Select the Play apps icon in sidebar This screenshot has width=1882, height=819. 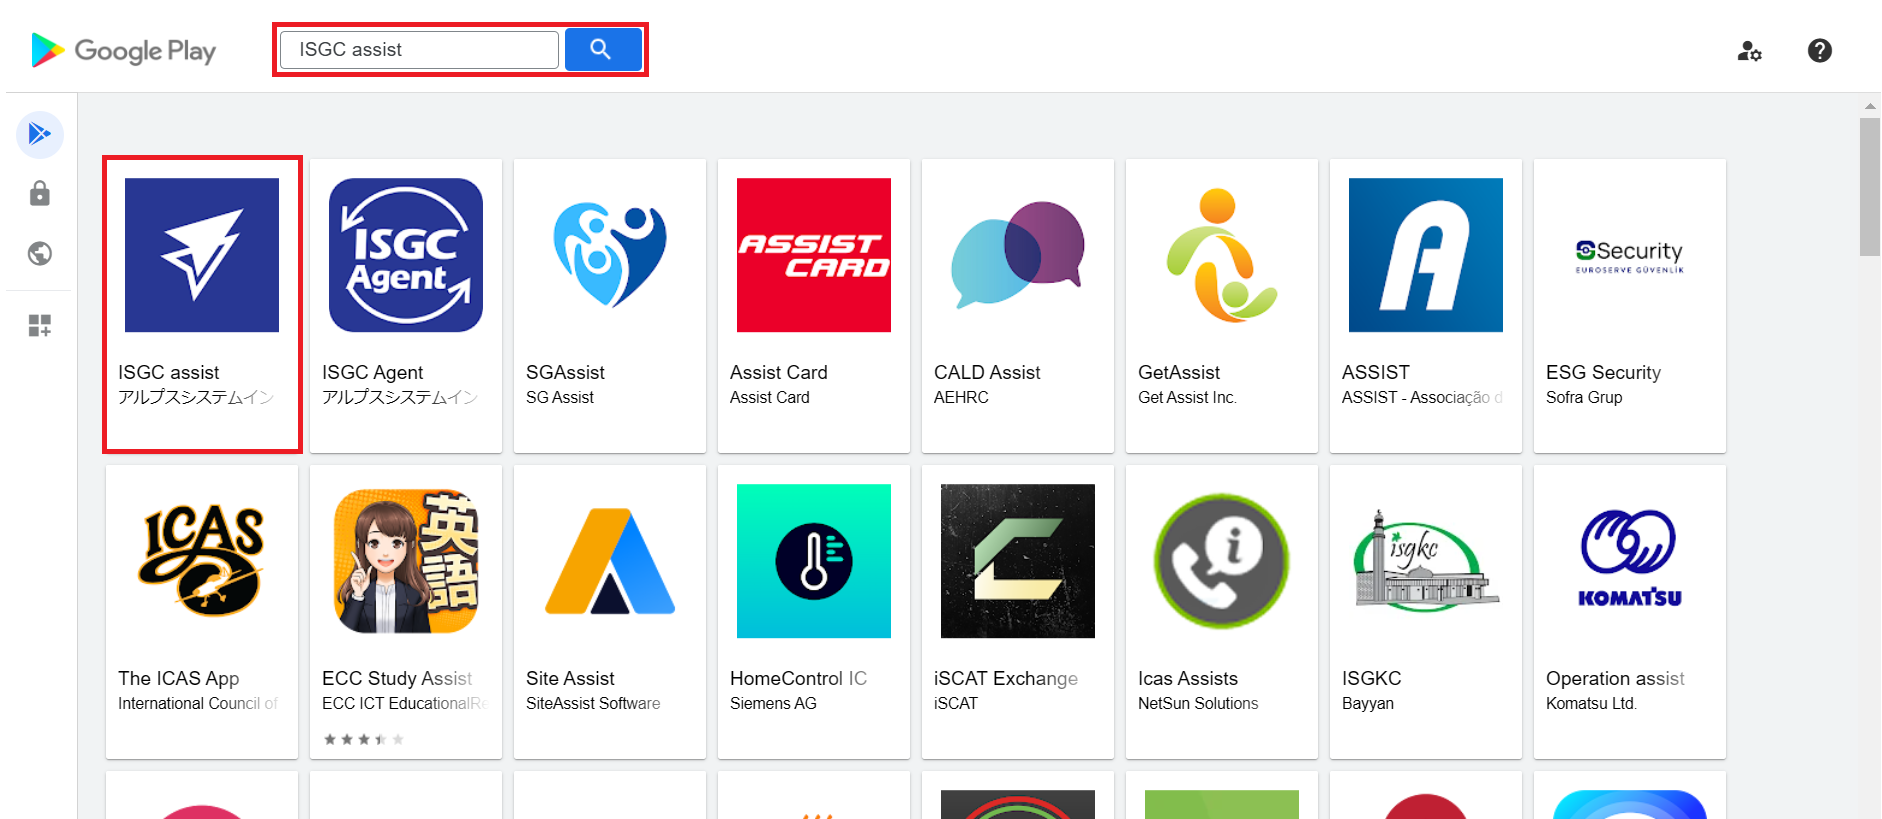pyautogui.click(x=40, y=134)
